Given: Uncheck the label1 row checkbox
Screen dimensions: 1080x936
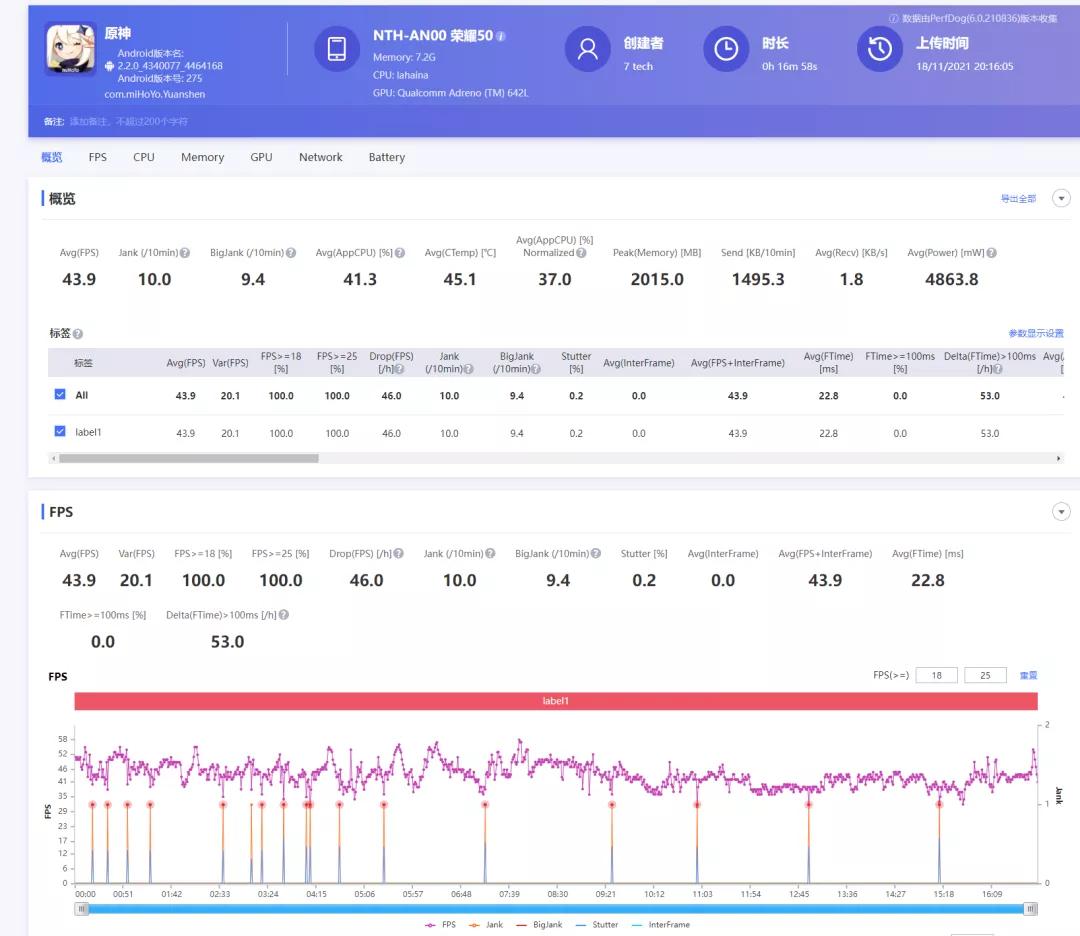Looking at the screenshot, I should [x=60, y=431].
